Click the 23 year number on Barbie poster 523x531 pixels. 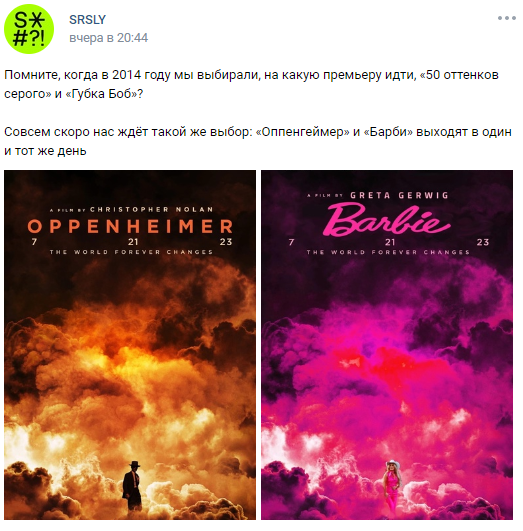(x=483, y=242)
